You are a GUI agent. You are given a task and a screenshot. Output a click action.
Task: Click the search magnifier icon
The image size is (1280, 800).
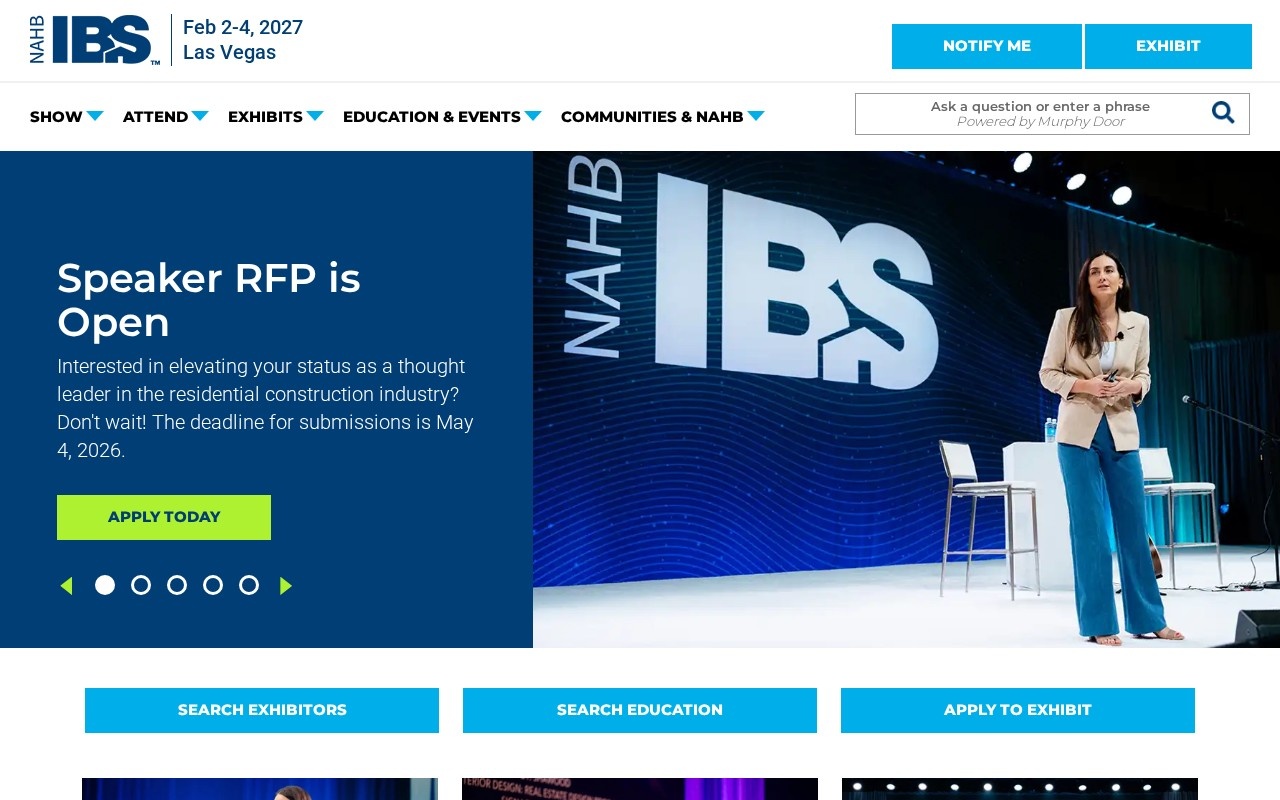(x=1222, y=113)
